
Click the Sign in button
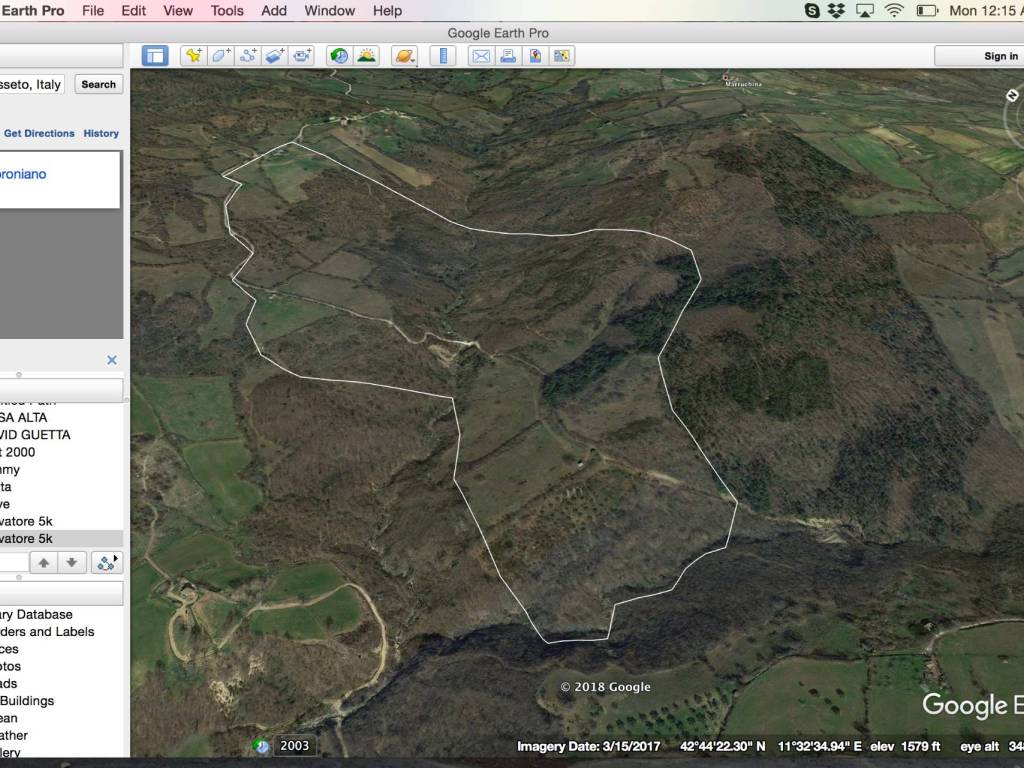pos(1000,56)
